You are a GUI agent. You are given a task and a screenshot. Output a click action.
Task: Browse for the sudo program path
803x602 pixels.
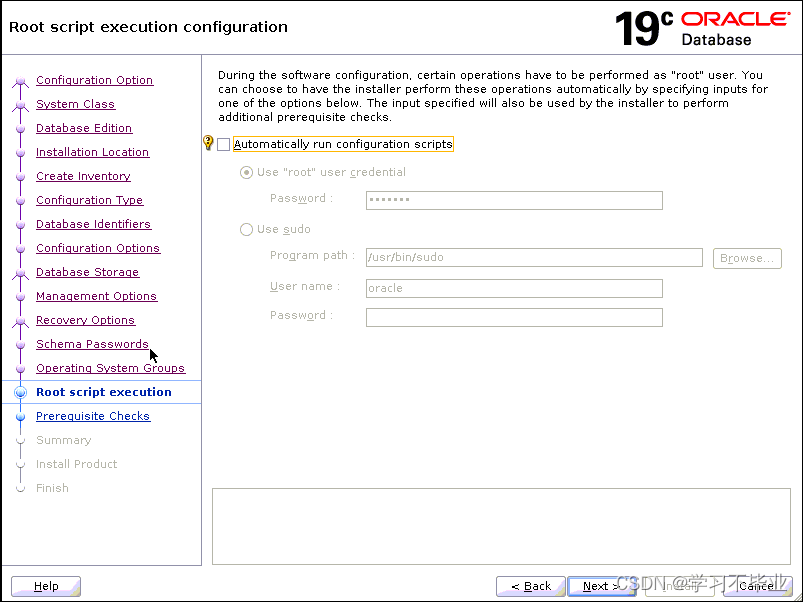pos(747,258)
